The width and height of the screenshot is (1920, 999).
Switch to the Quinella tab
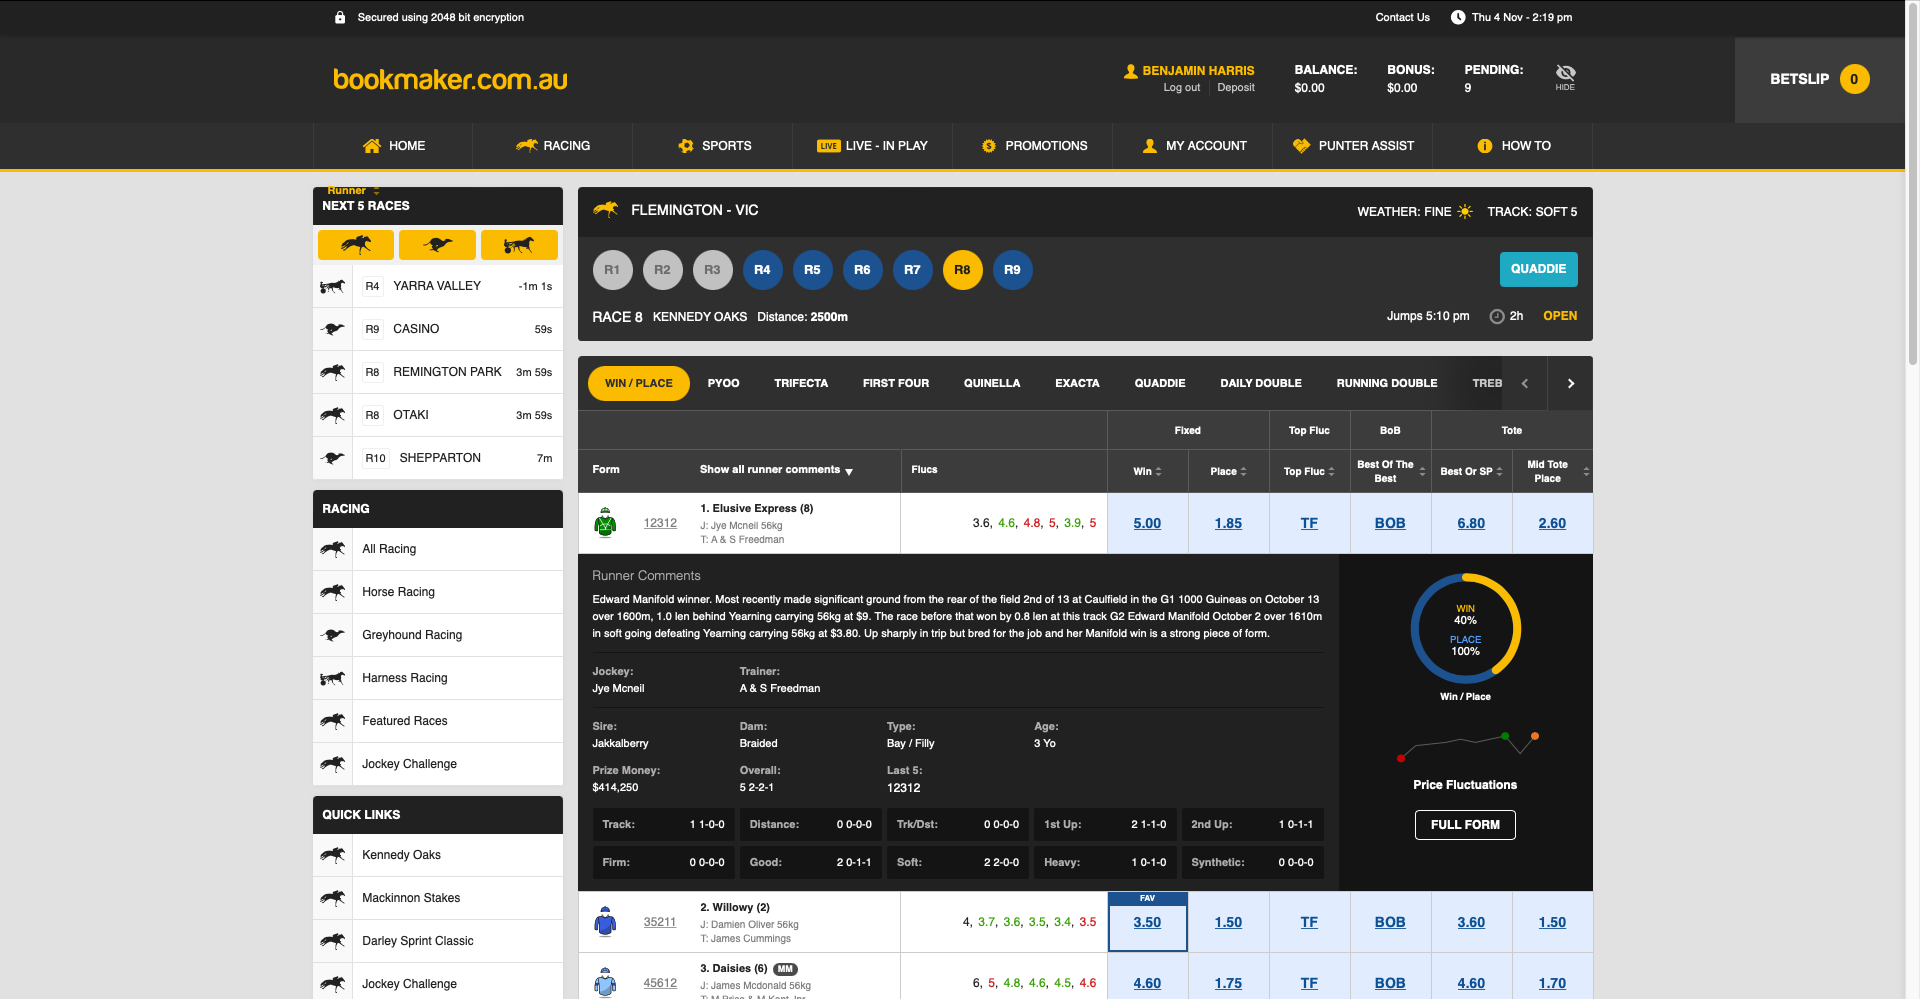(x=992, y=383)
